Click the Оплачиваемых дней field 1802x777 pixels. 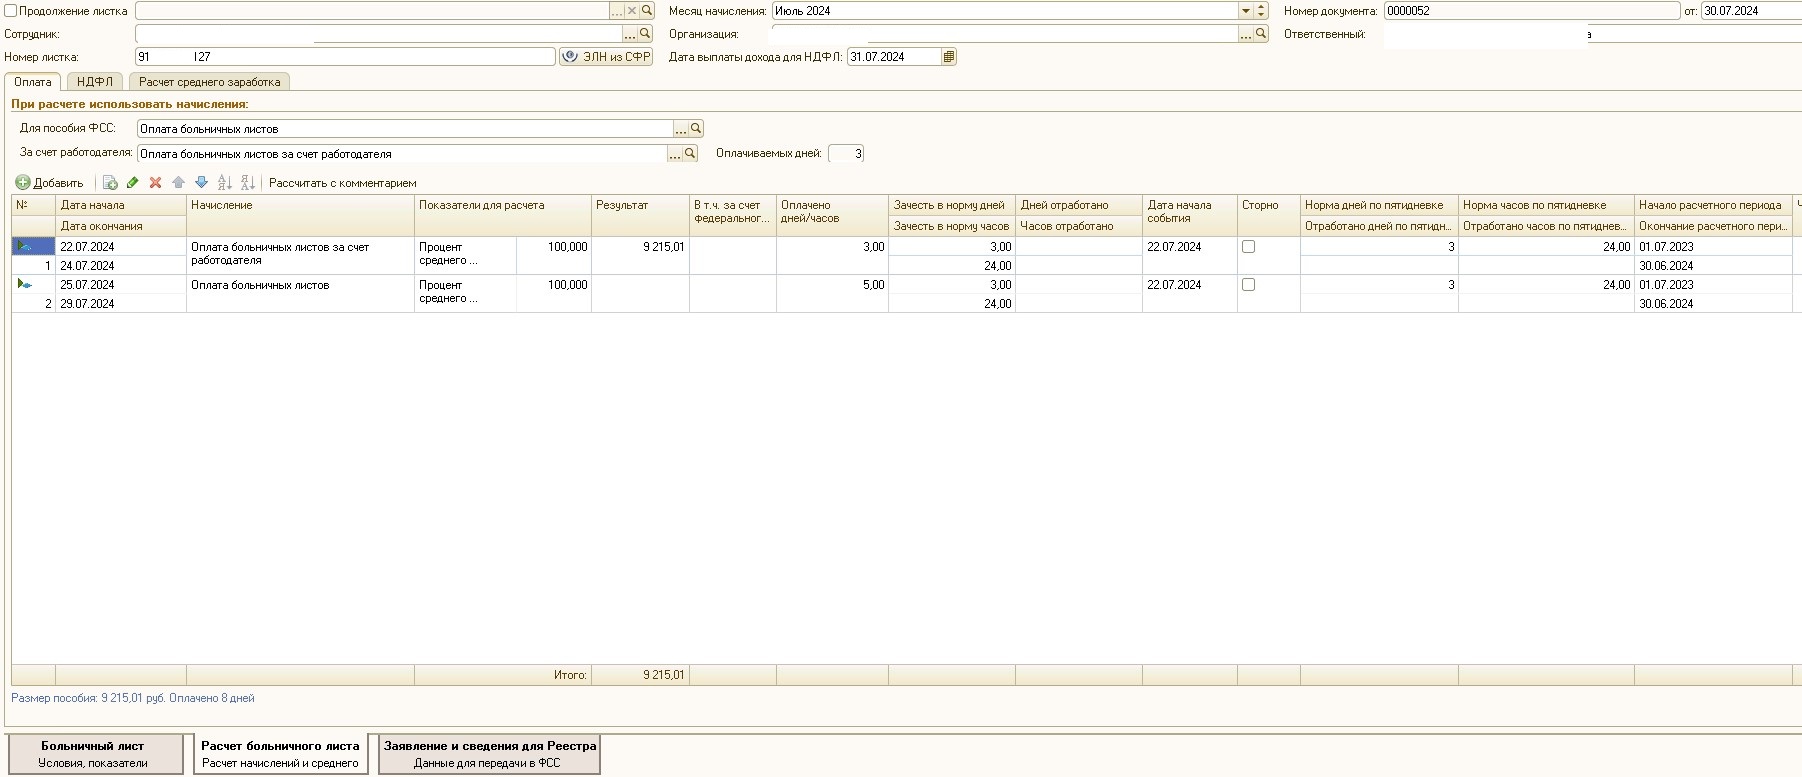click(846, 154)
